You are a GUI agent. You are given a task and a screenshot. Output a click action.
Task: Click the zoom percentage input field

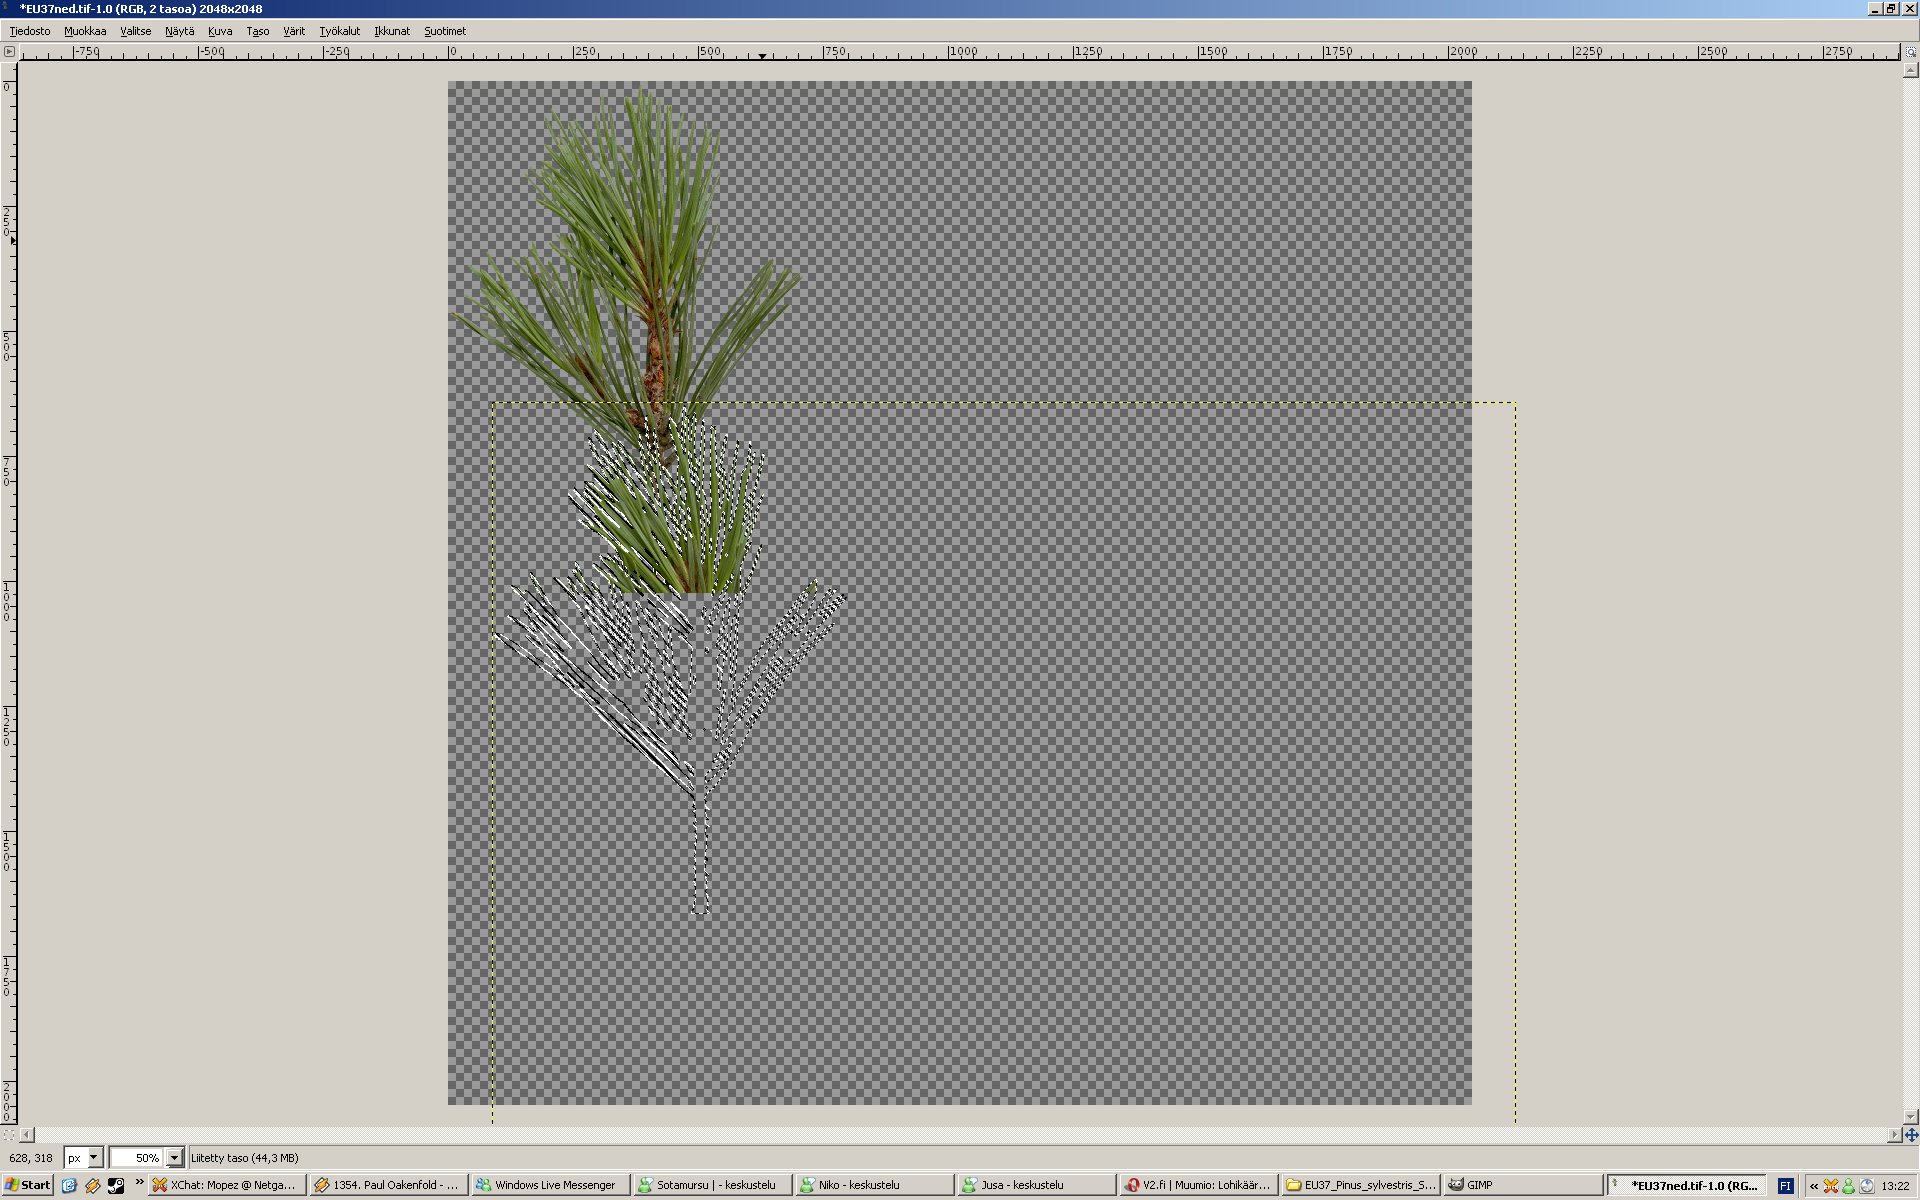pyautogui.click(x=137, y=1158)
